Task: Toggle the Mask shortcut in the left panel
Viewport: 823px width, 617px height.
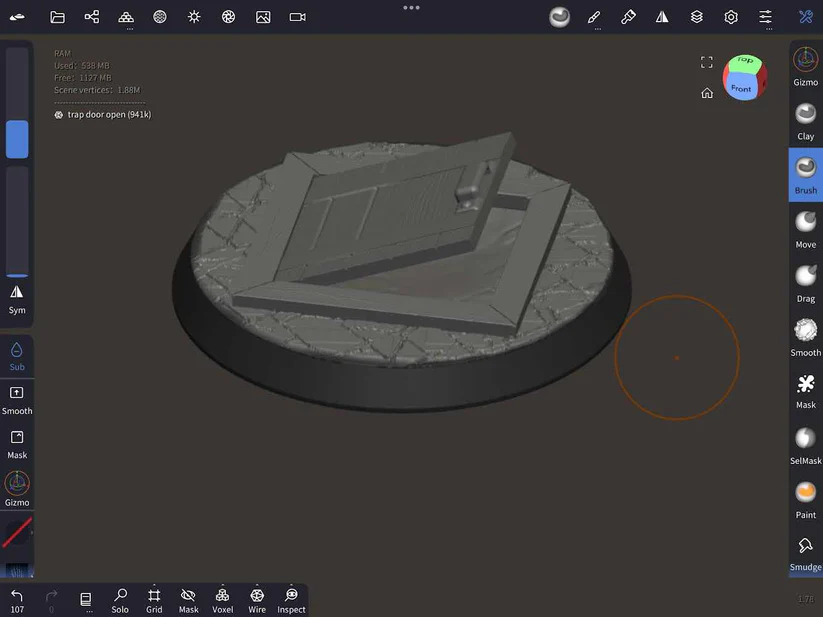Action: tap(17, 445)
